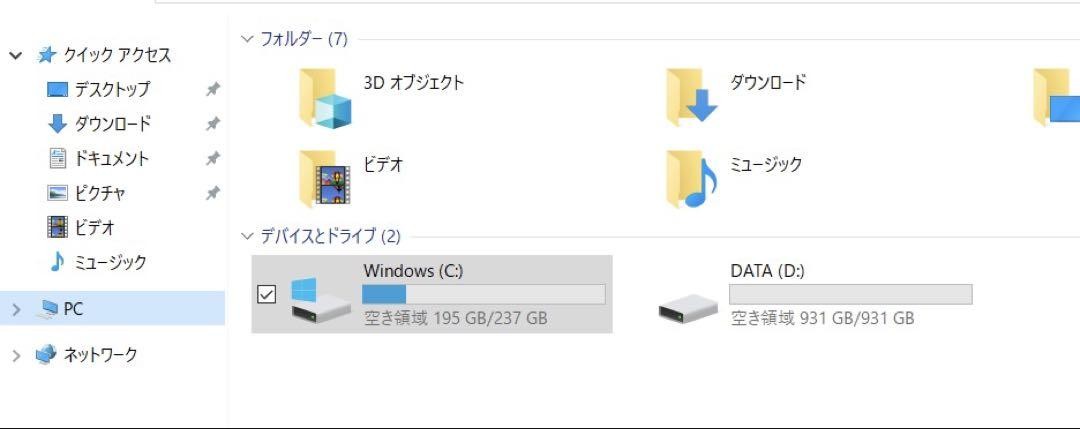Image resolution: width=1080 pixels, height=429 pixels.
Task: Expand the PC tree node
Action: [x=17, y=310]
